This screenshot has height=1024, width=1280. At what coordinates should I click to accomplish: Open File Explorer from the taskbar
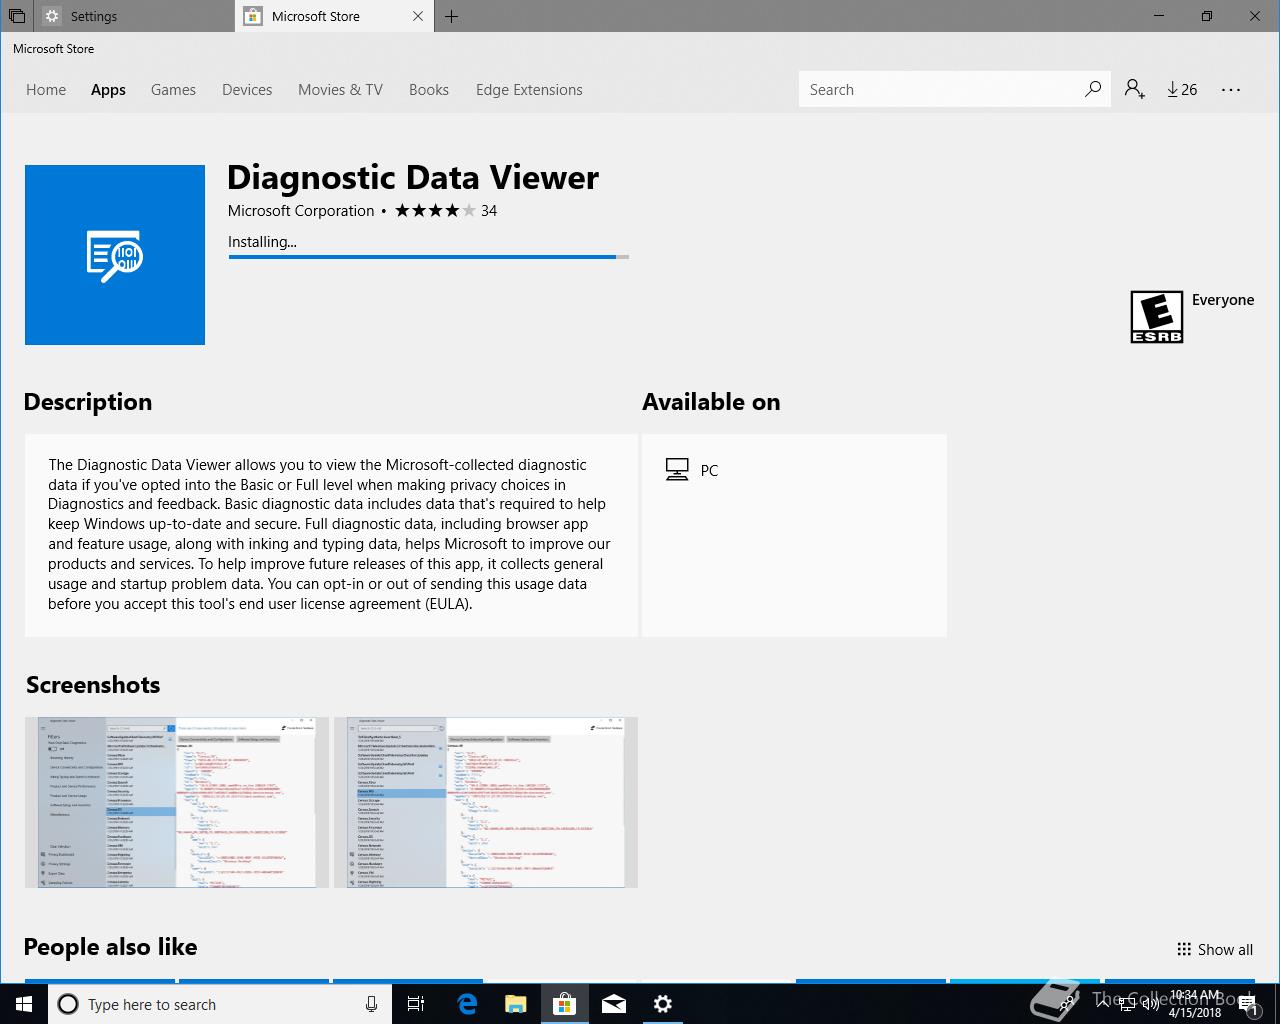click(516, 1004)
